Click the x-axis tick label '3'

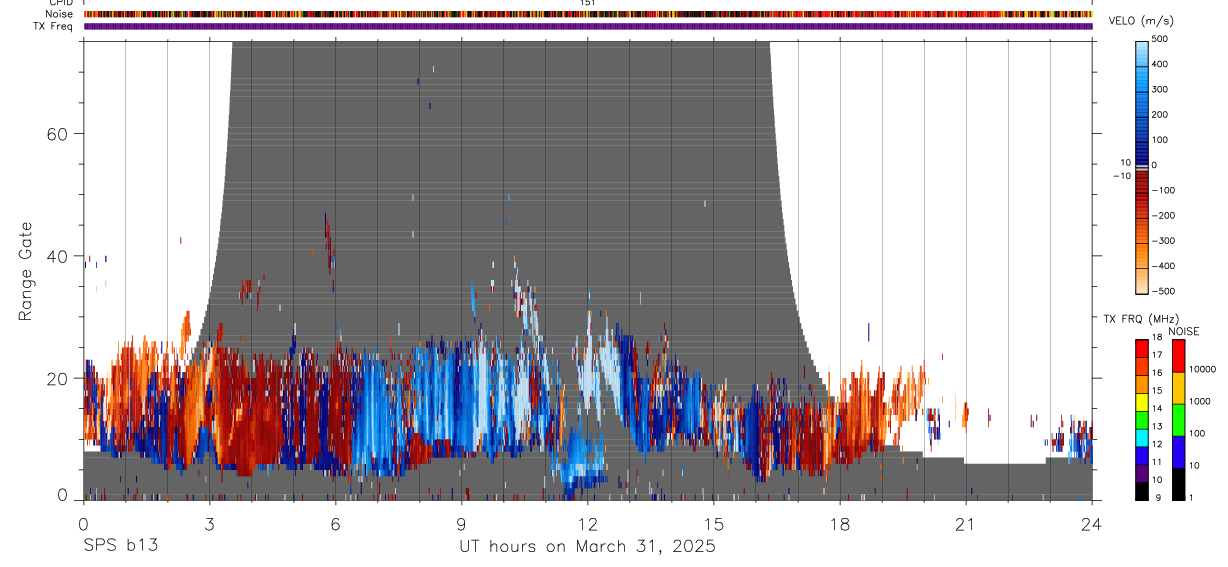[x=209, y=524]
